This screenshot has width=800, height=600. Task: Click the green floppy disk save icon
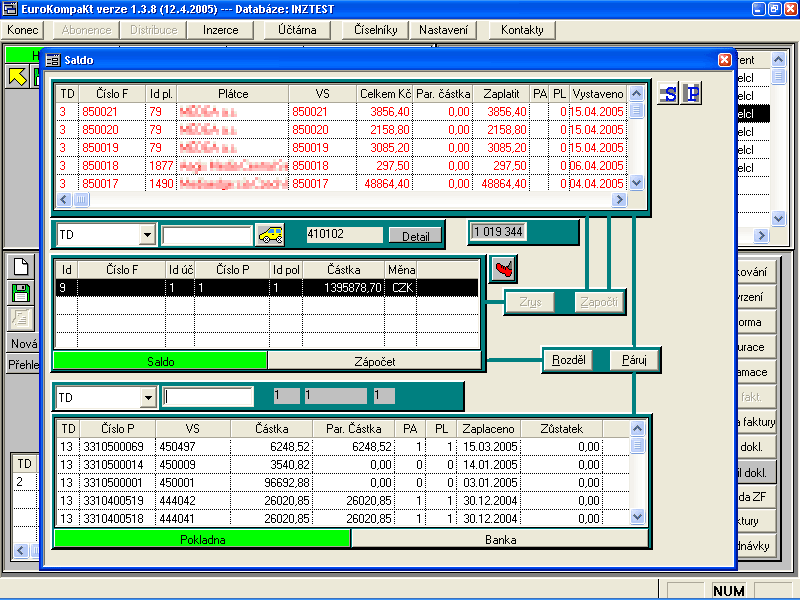coord(20,293)
